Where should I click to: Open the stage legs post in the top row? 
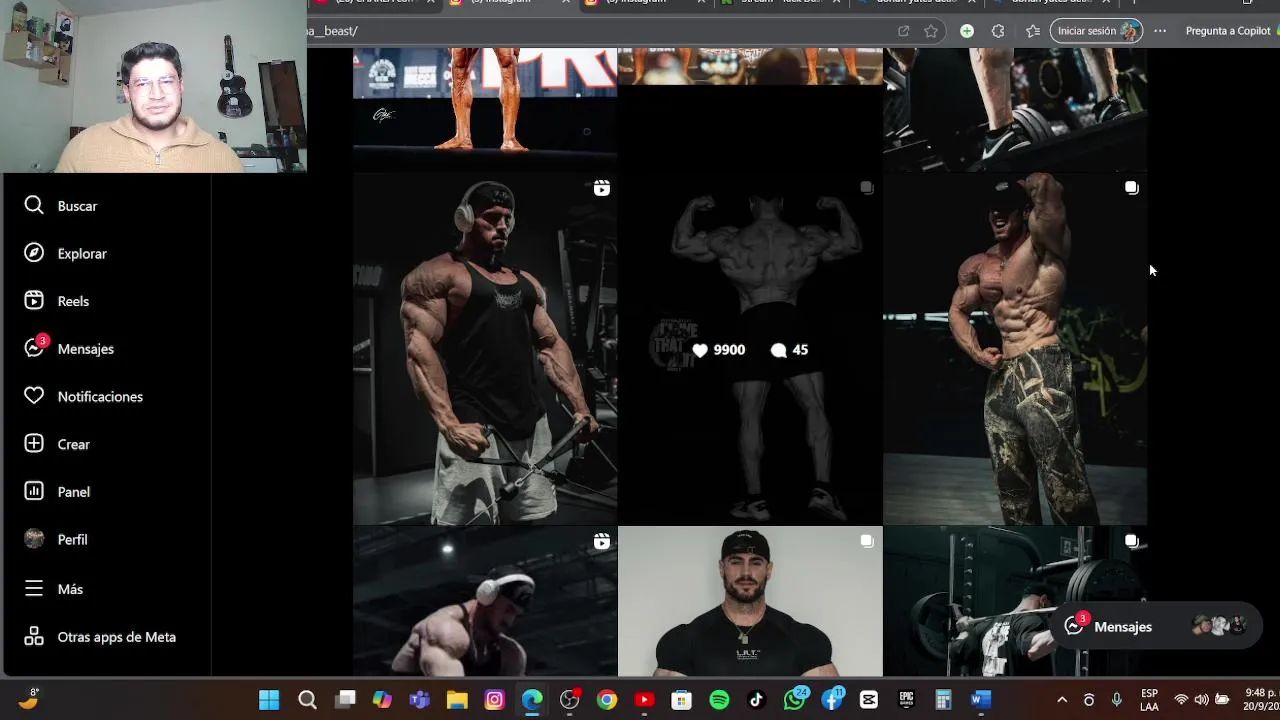click(485, 109)
